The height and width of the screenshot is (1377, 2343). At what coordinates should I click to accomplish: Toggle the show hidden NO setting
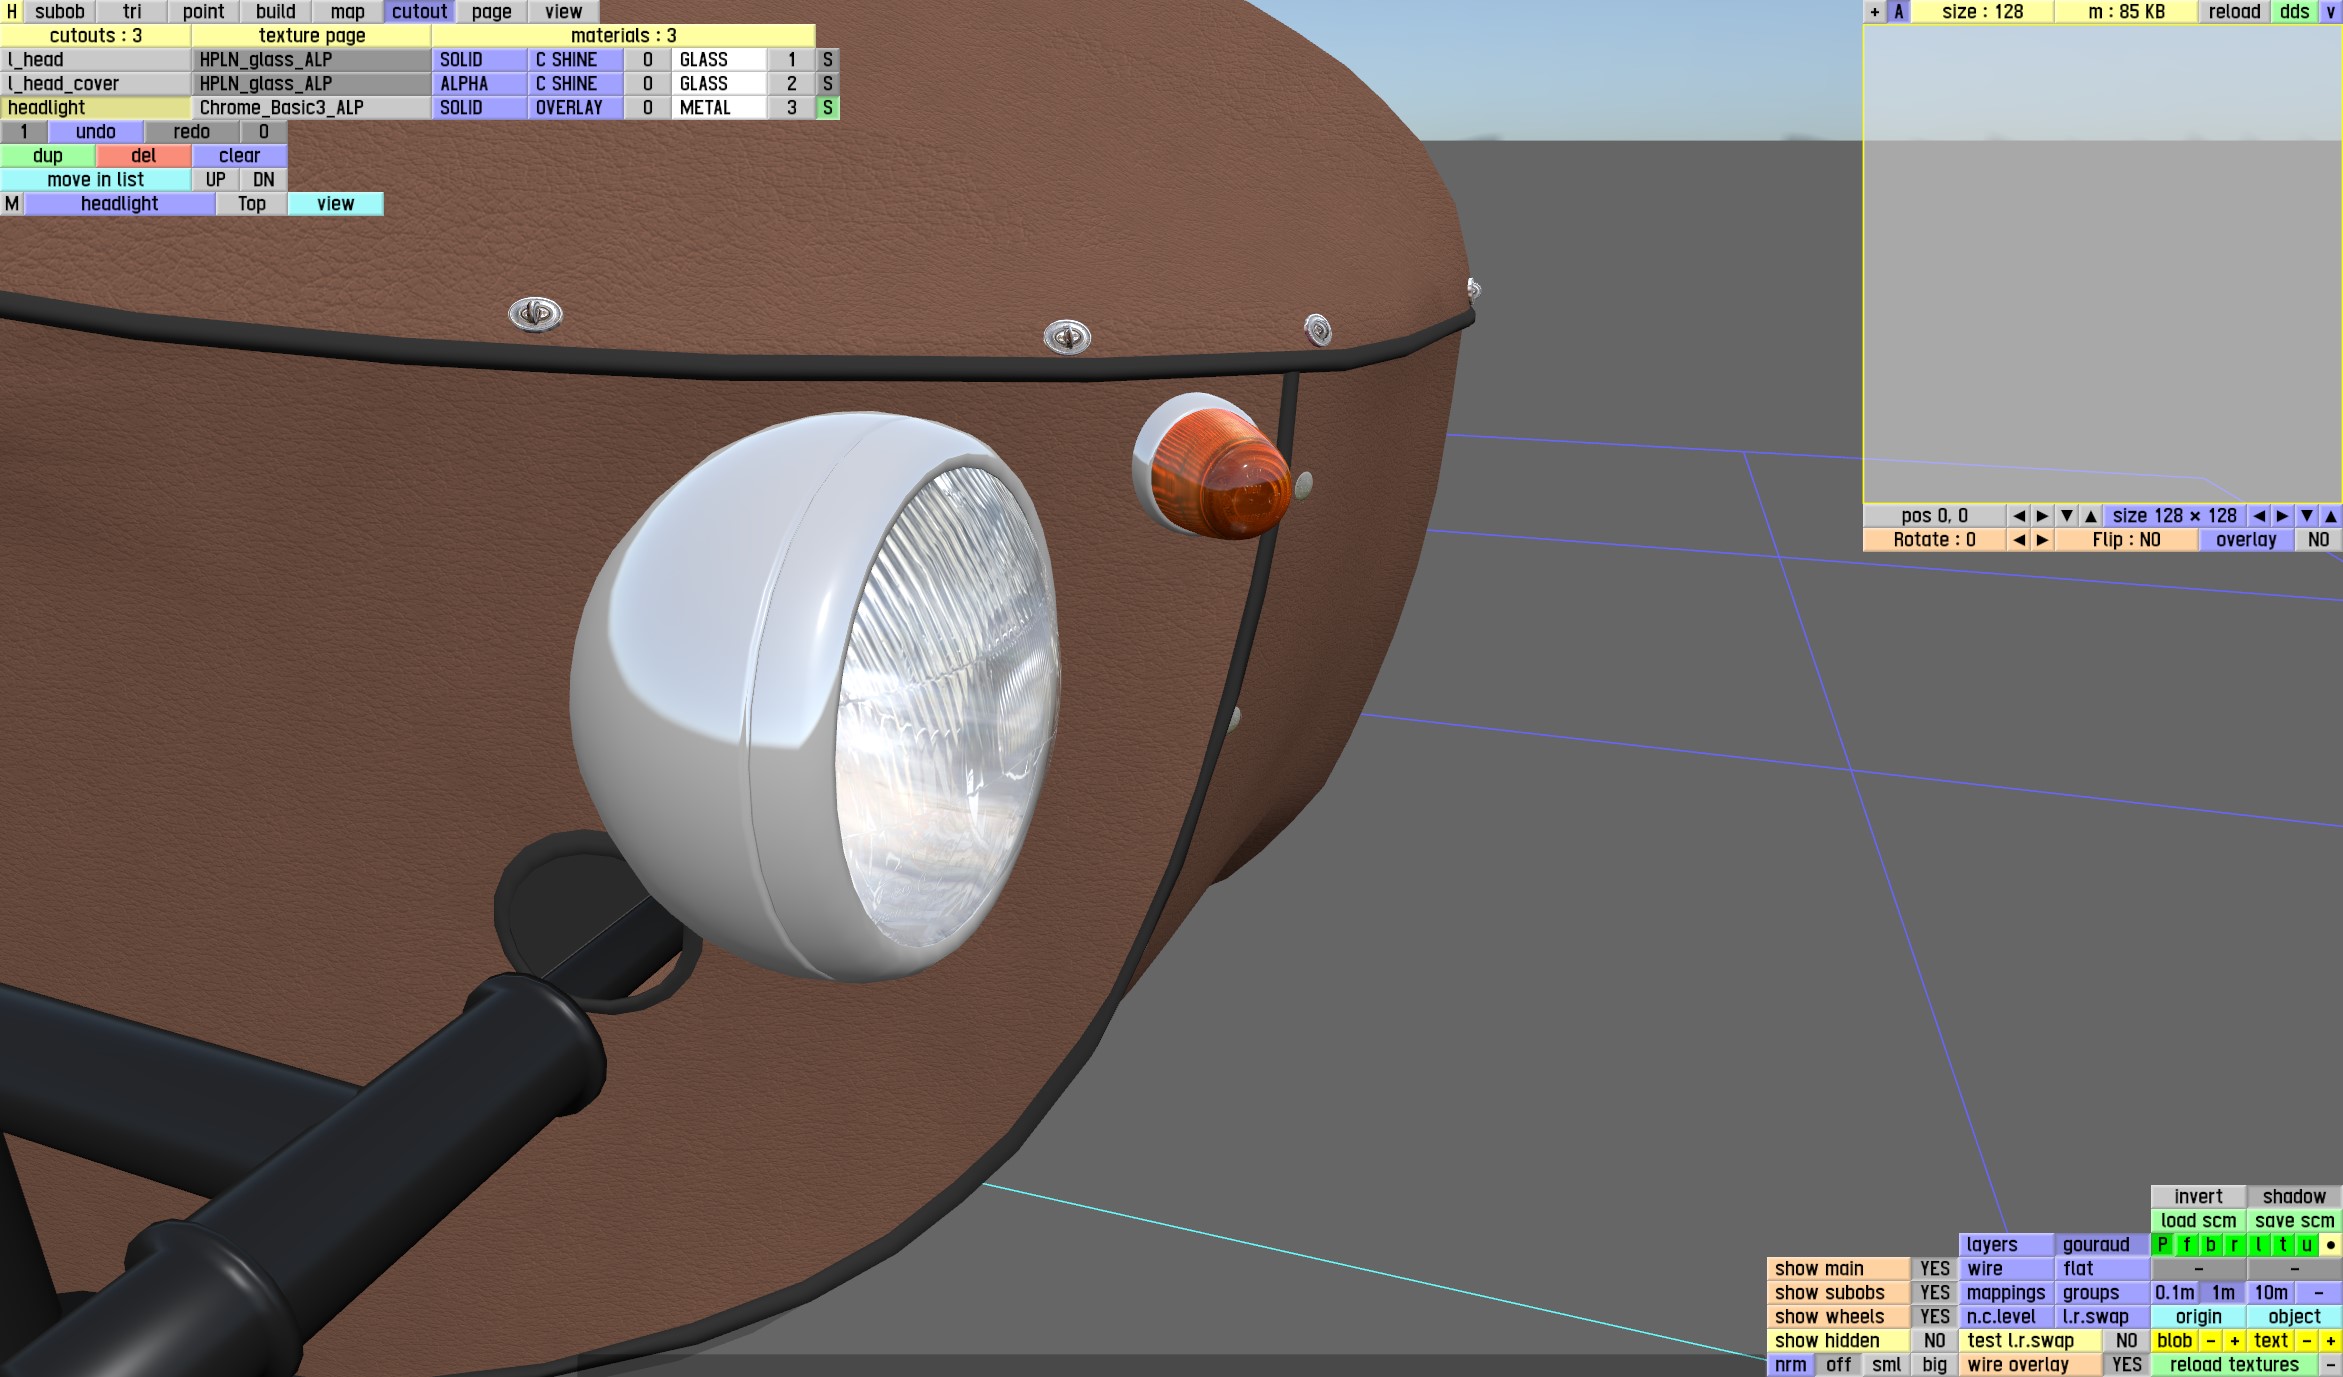tap(1934, 1341)
